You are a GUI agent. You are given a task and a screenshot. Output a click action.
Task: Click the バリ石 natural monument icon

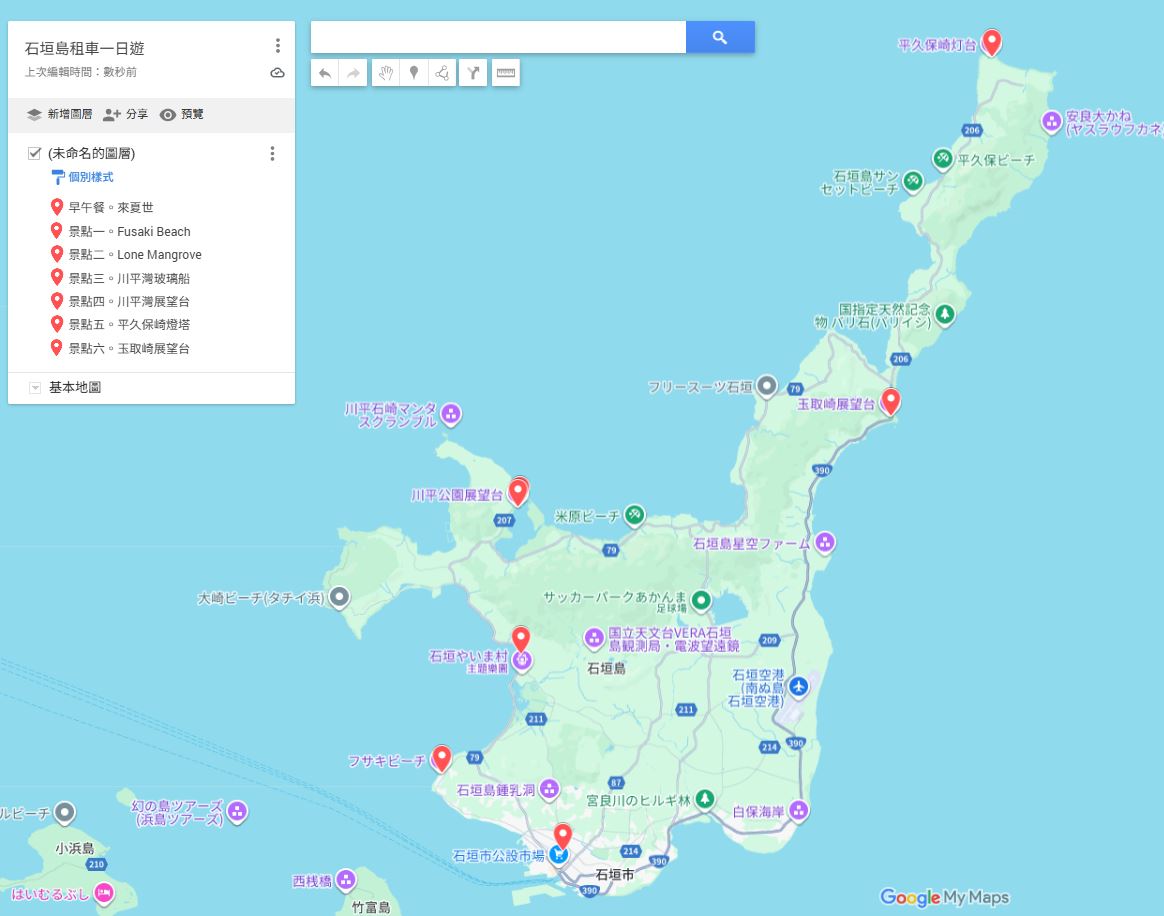pos(944,314)
